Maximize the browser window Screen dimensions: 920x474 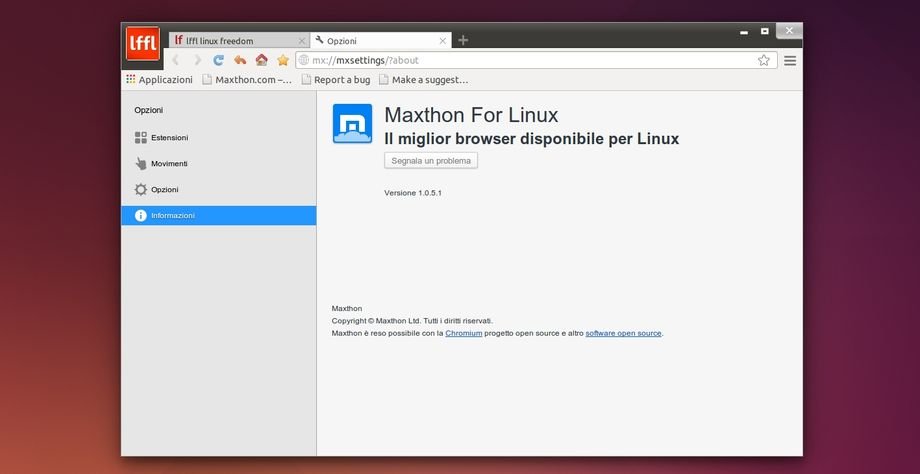765,31
